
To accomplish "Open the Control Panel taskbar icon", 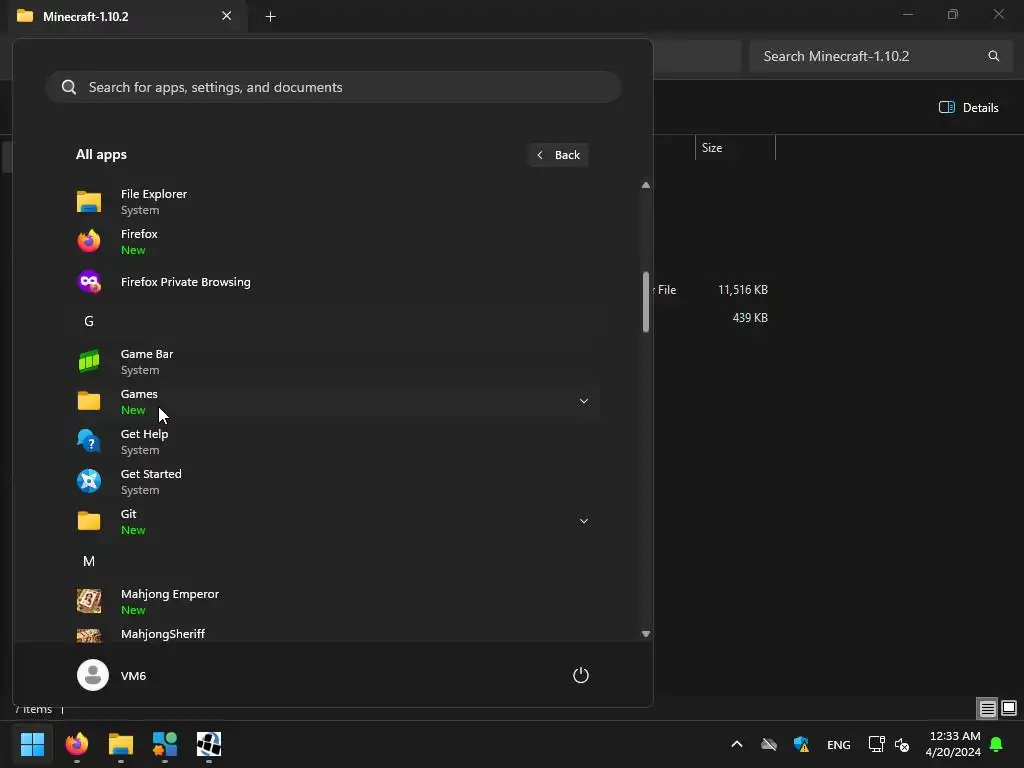I will point(165,744).
